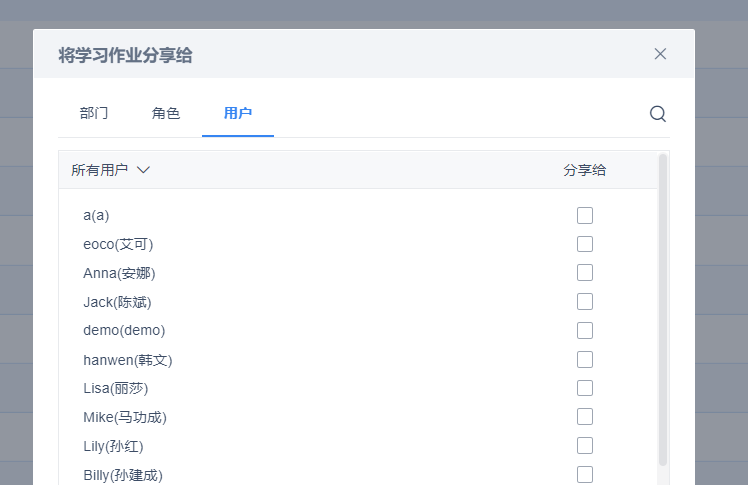Check the box for Billy(孙建成)

pos(585,475)
